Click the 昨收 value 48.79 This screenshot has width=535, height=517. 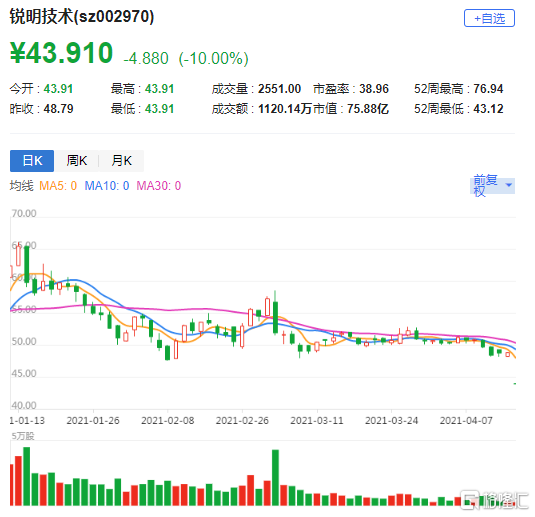click(58, 109)
